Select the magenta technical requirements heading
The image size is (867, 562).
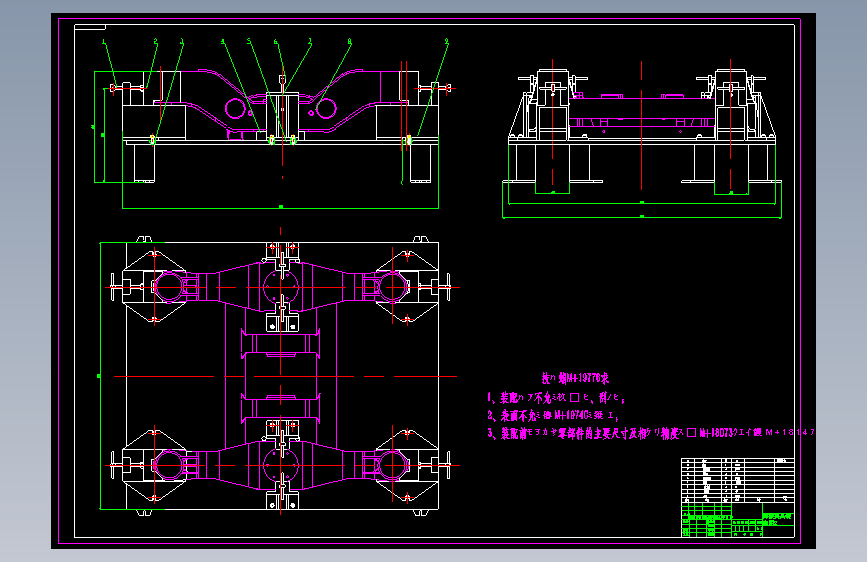tap(575, 378)
